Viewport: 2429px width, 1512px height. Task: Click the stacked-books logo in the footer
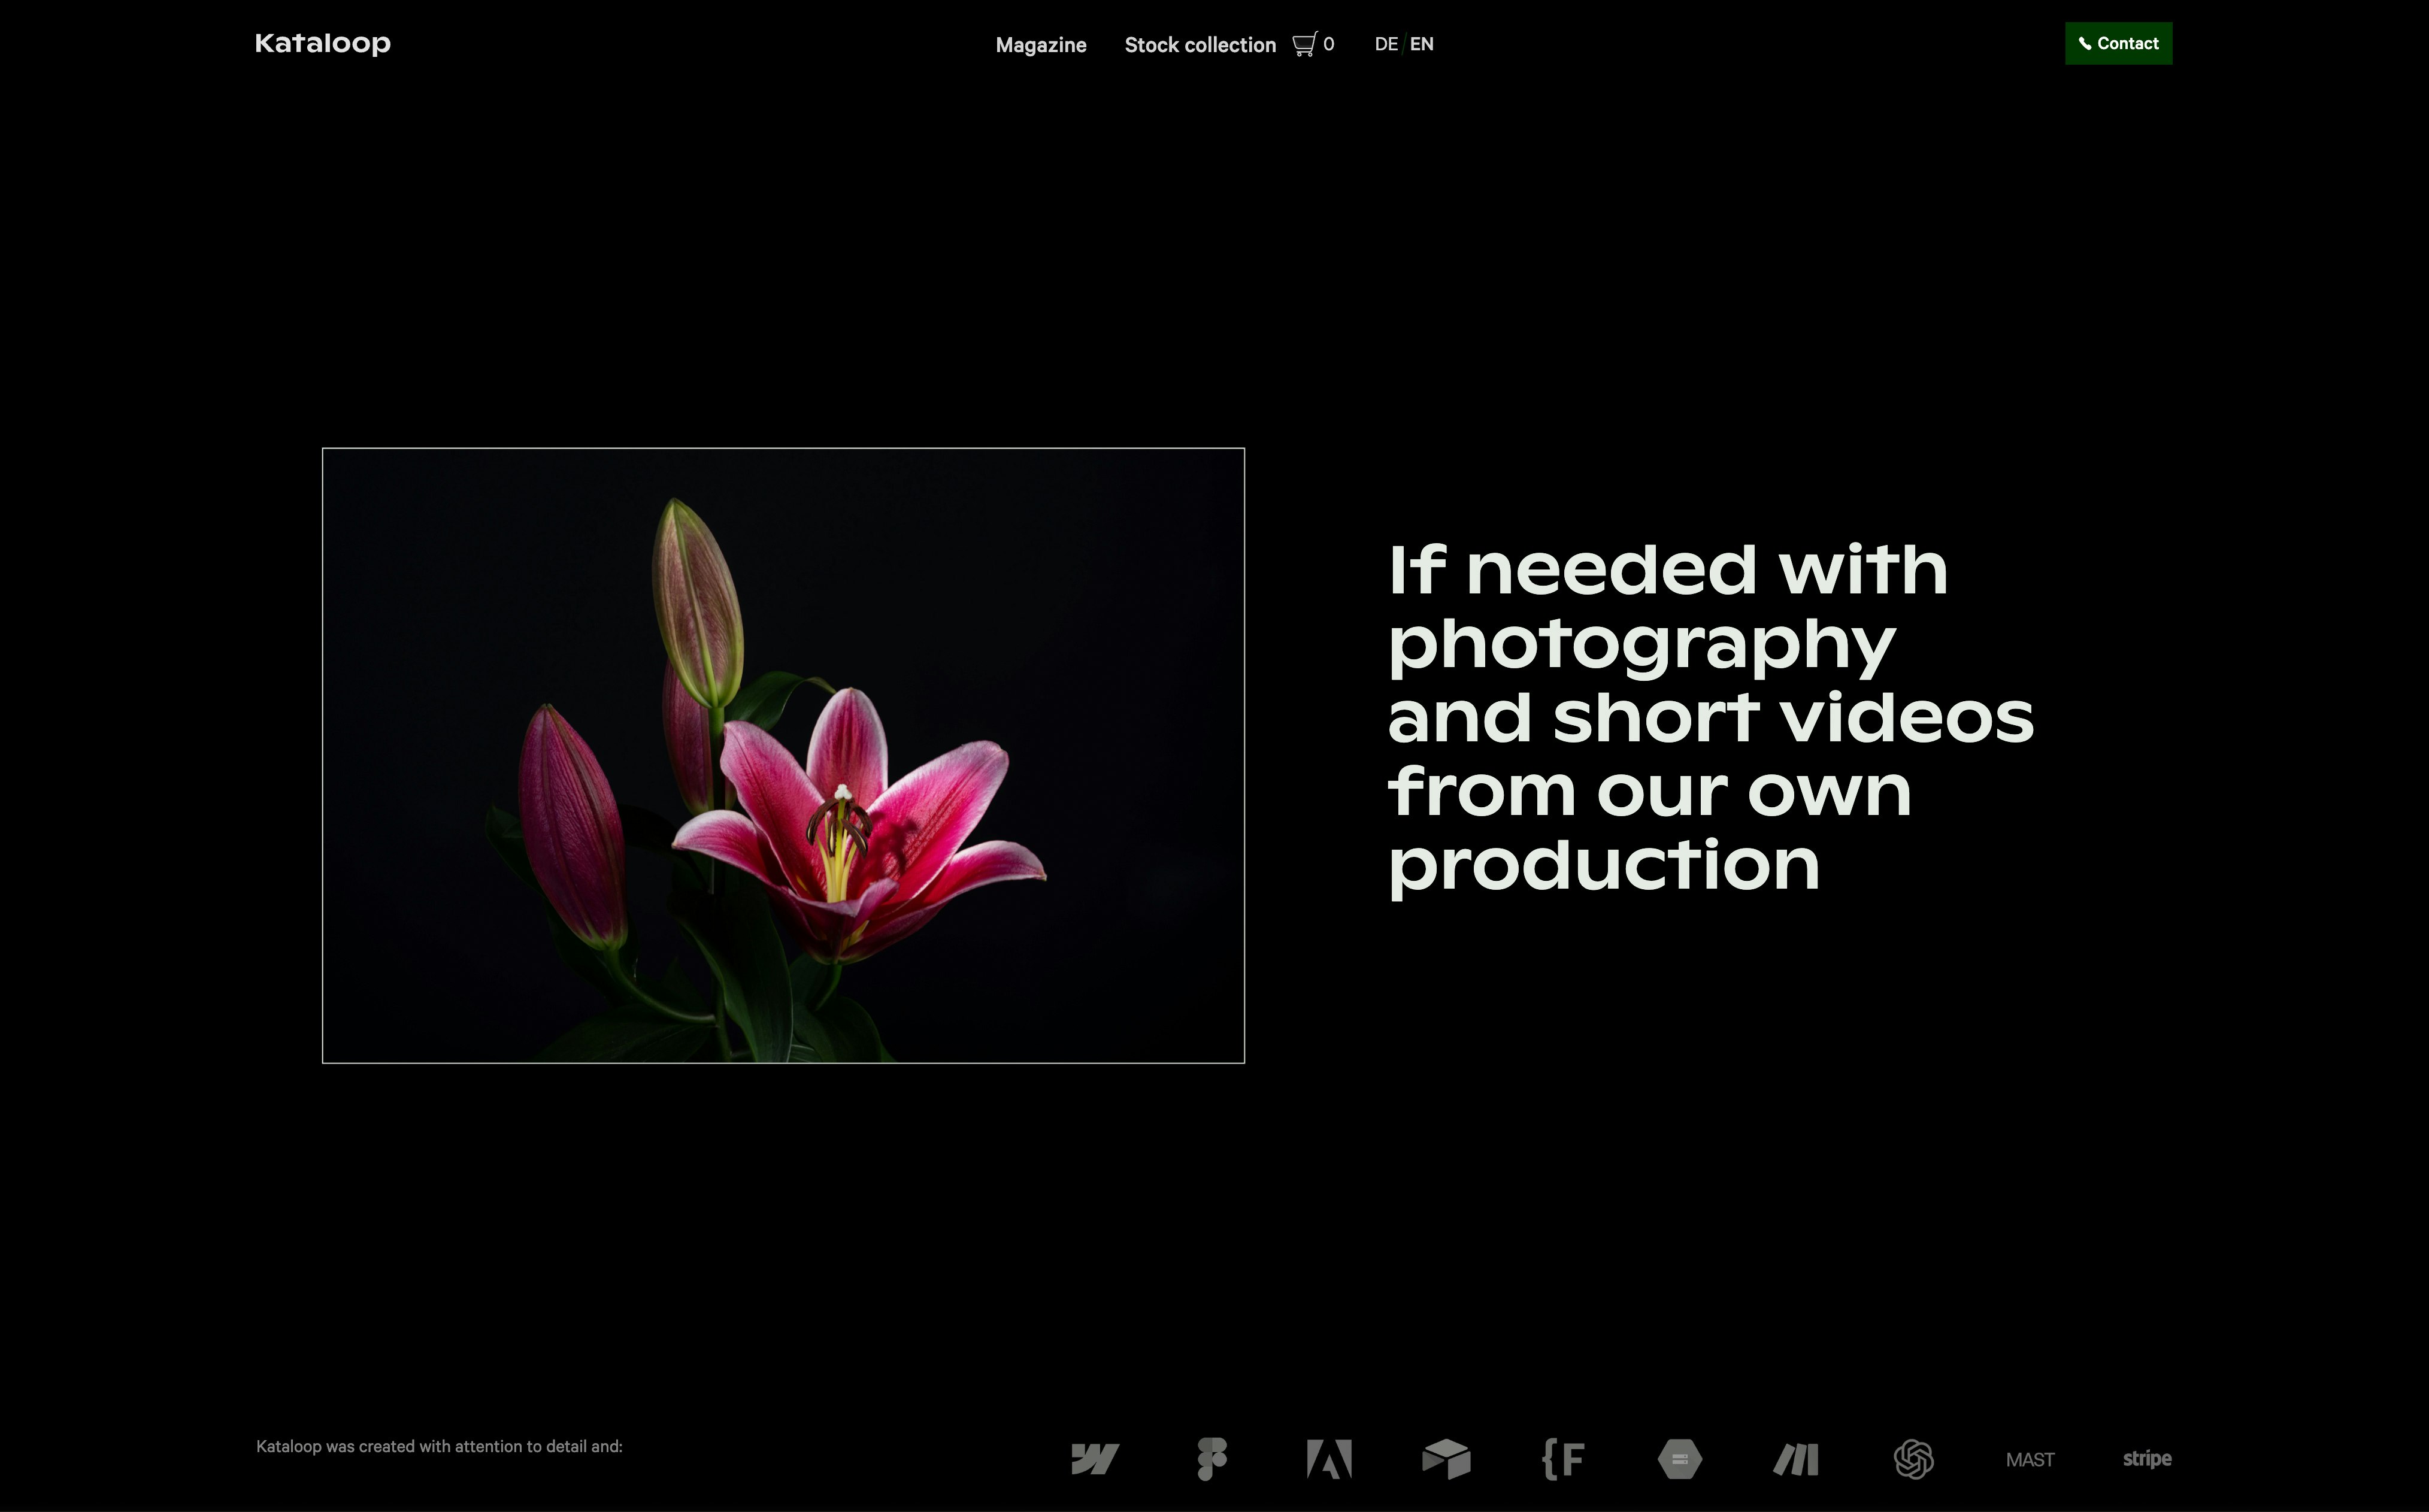[x=1796, y=1459]
